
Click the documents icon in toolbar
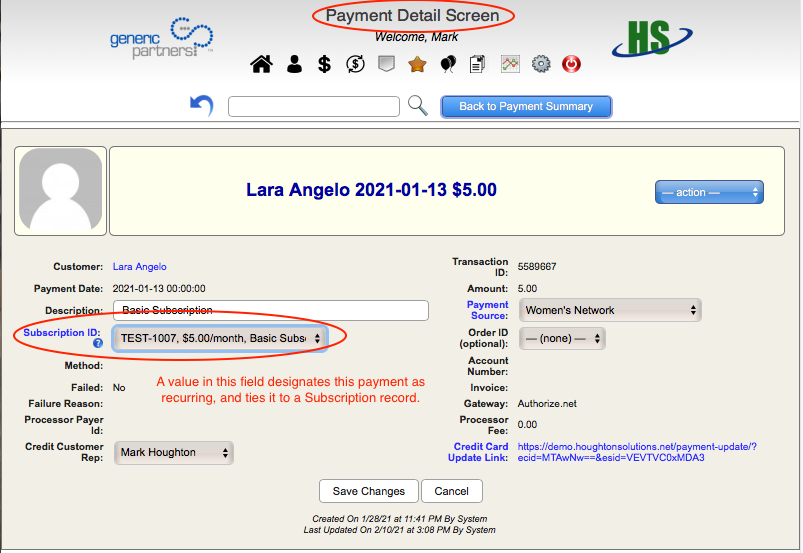[x=478, y=65]
